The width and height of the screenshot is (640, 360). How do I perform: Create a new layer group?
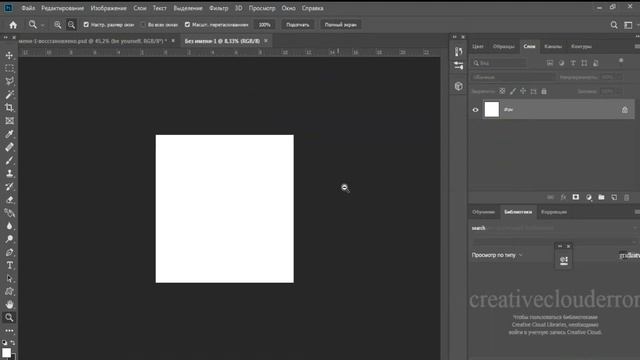pyautogui.click(x=601, y=198)
